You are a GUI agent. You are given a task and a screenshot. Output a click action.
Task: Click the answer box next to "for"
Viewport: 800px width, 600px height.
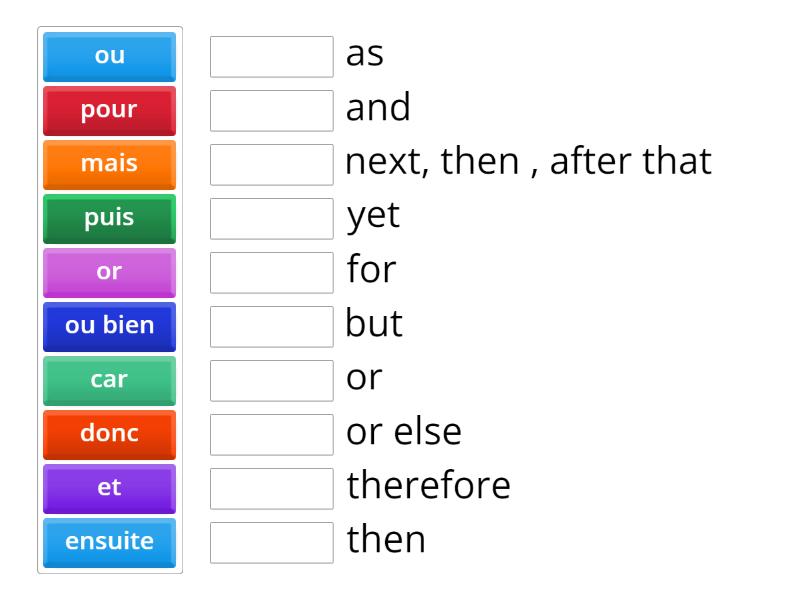coord(271,270)
